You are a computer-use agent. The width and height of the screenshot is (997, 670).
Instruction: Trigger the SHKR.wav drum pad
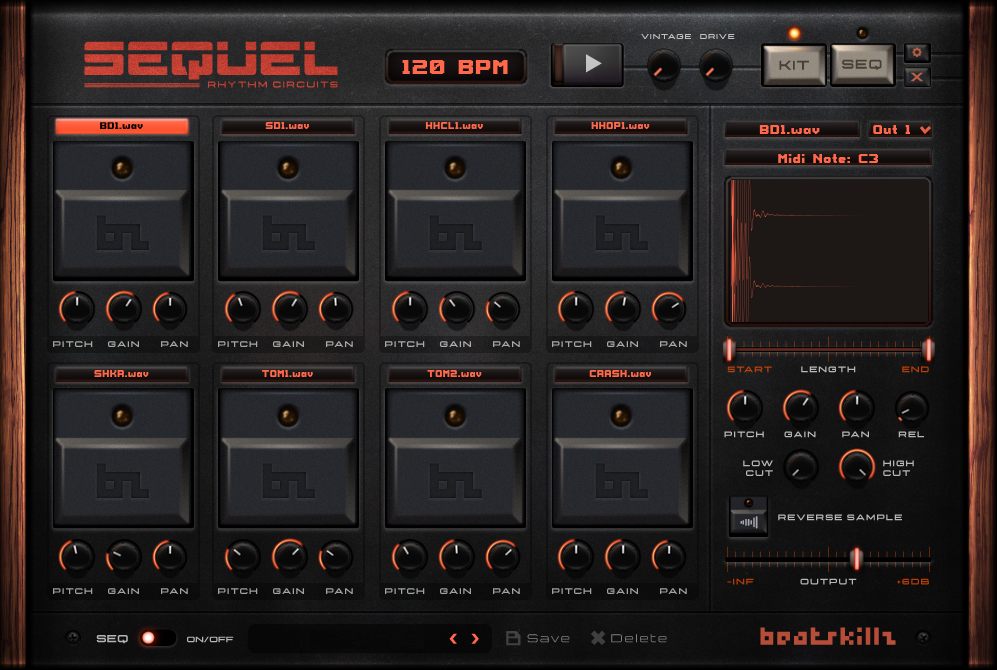pos(123,458)
